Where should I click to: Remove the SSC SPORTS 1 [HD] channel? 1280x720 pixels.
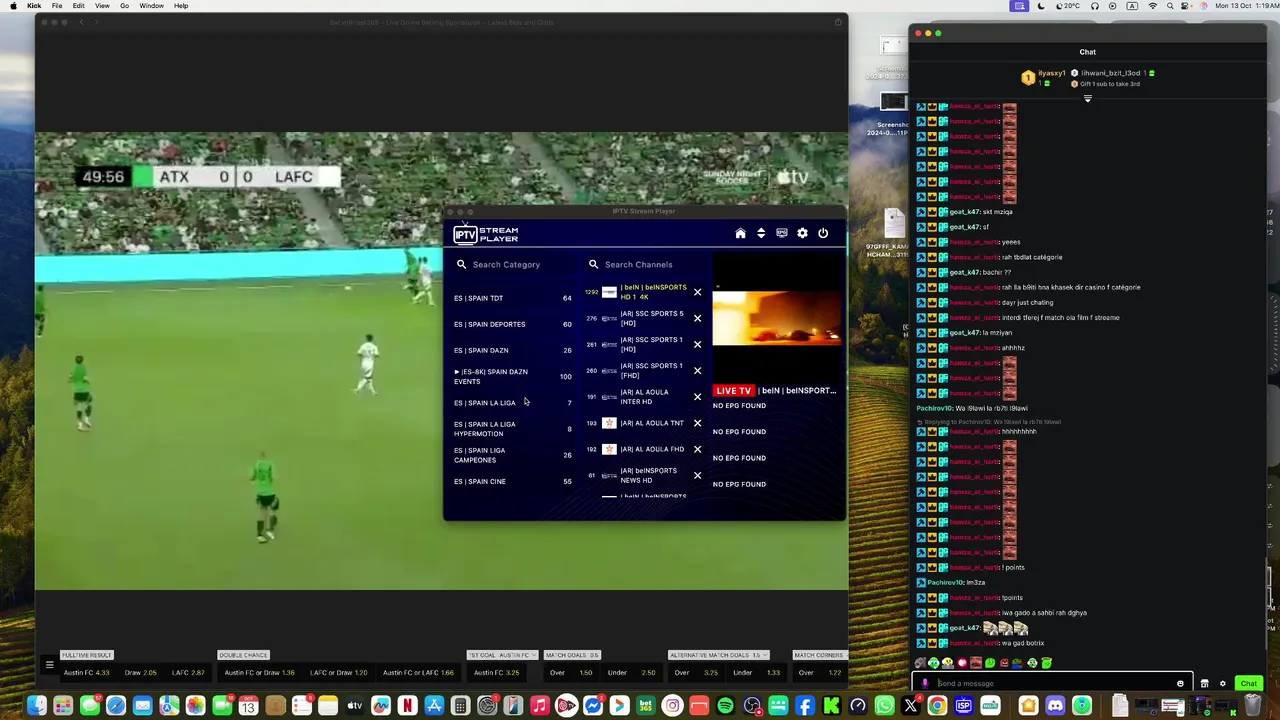(x=697, y=344)
